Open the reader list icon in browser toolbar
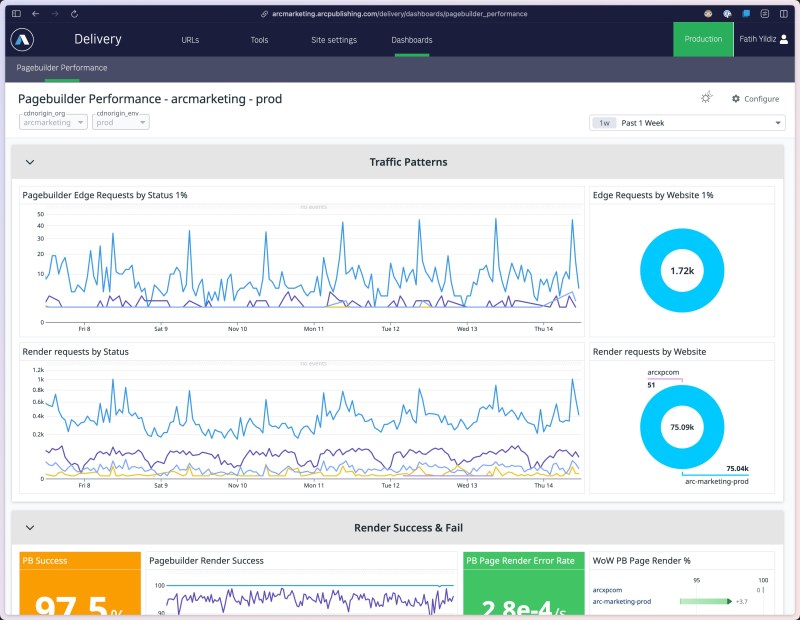The height and width of the screenshot is (620, 800). tap(765, 14)
